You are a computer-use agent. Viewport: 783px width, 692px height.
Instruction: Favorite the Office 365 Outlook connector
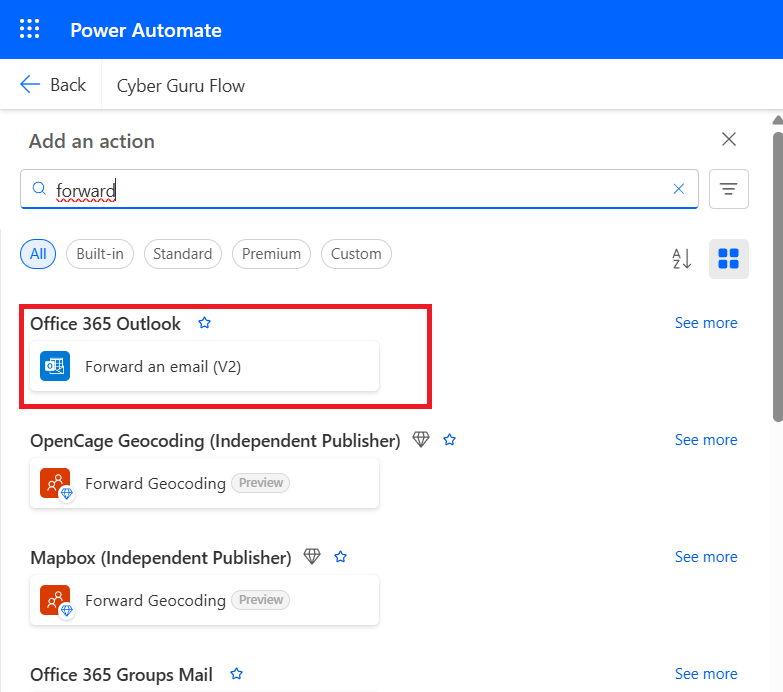tap(204, 323)
